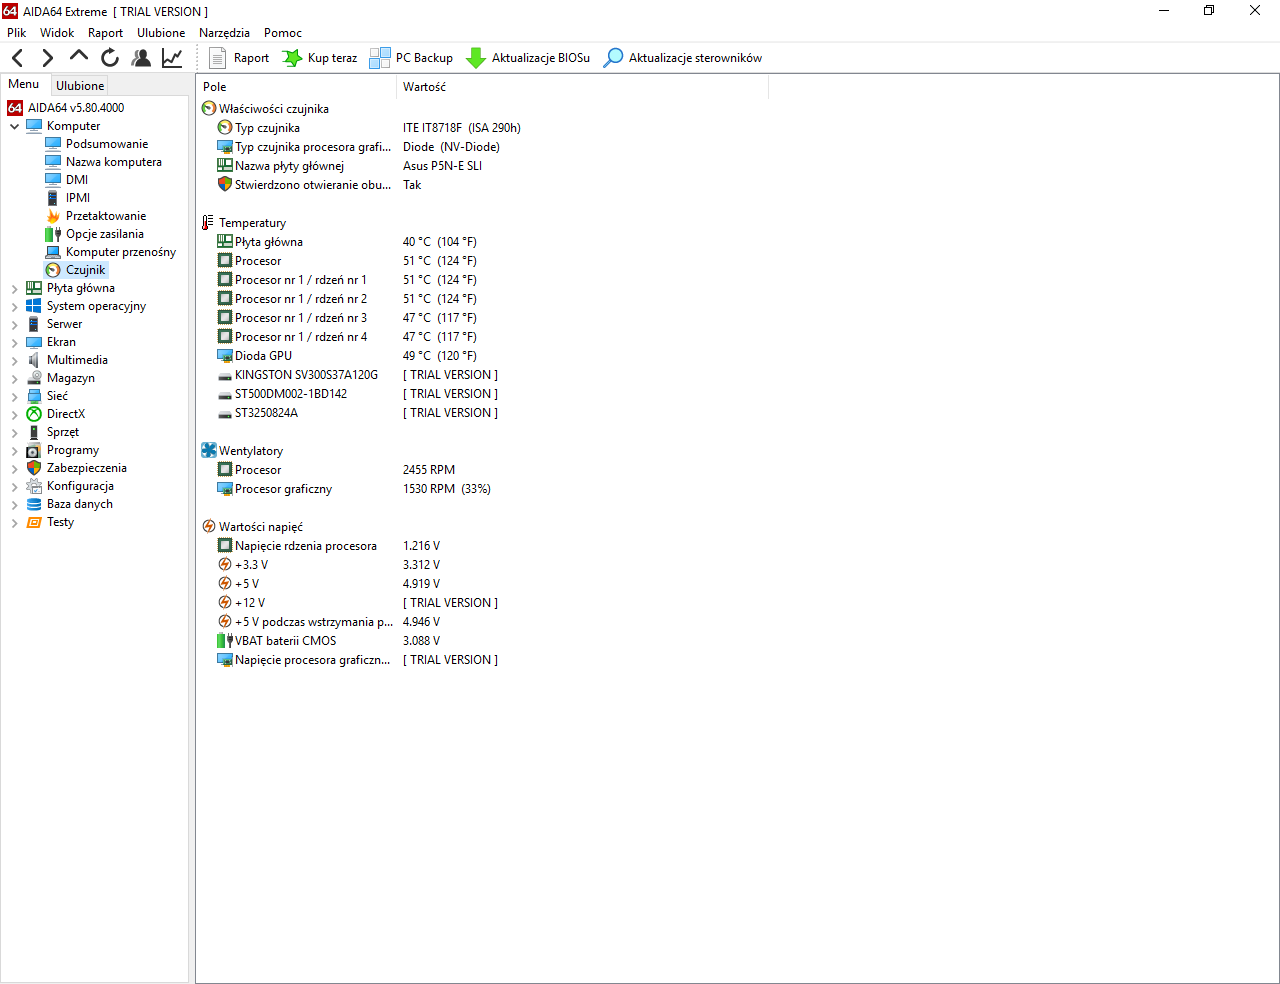Viewport: 1280px width, 984px height.
Task: Select Procesor graficzny fan row
Action: [353, 489]
